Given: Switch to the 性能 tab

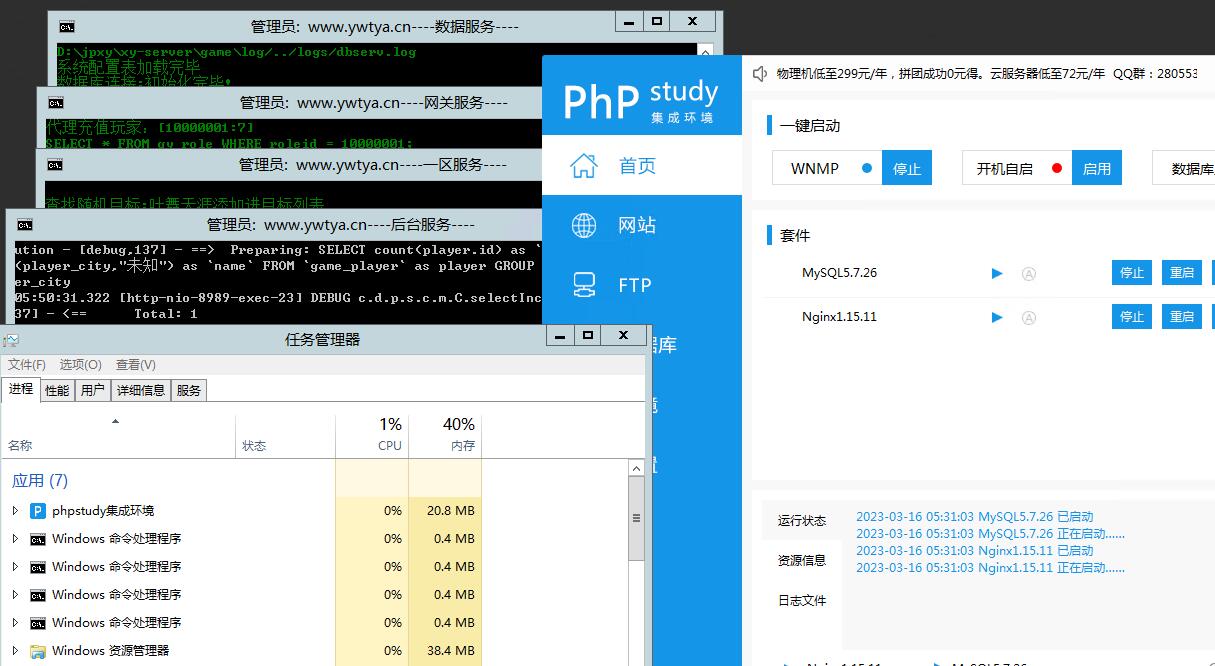Looking at the screenshot, I should (57, 391).
